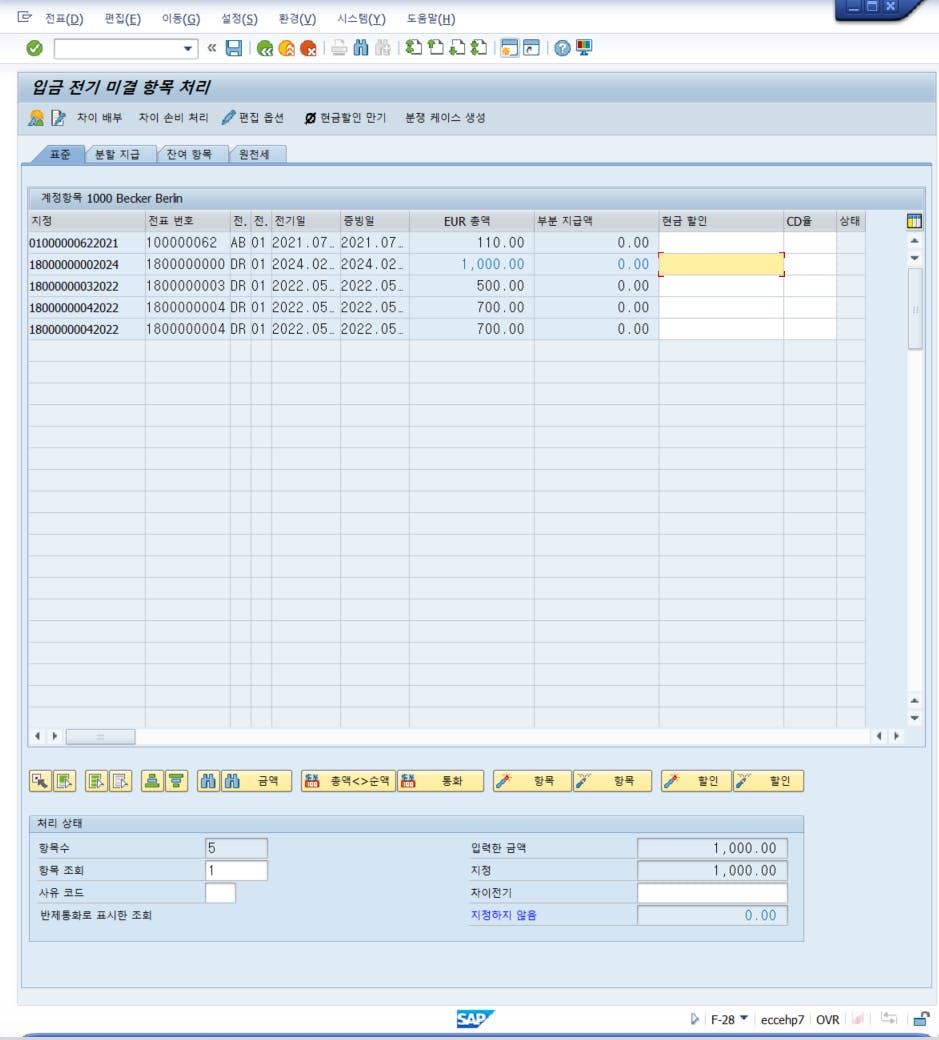The width and height of the screenshot is (939, 1040).
Task: Click the small Find binoculars button left of 금액
Action: pos(208,781)
